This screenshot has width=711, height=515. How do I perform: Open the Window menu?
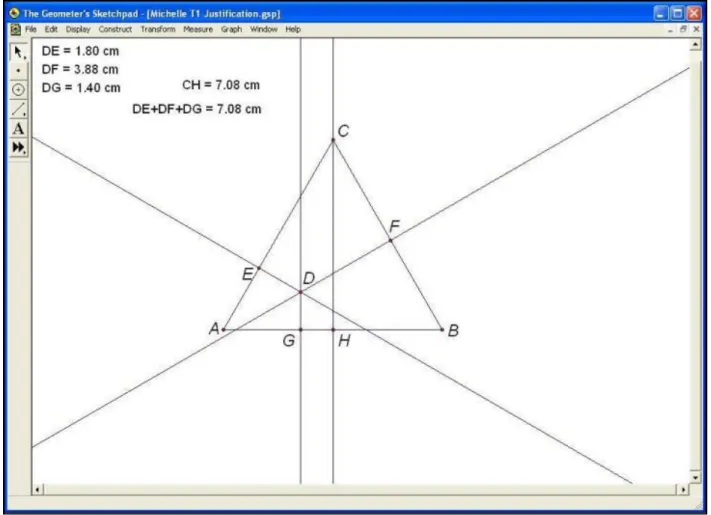tap(263, 29)
